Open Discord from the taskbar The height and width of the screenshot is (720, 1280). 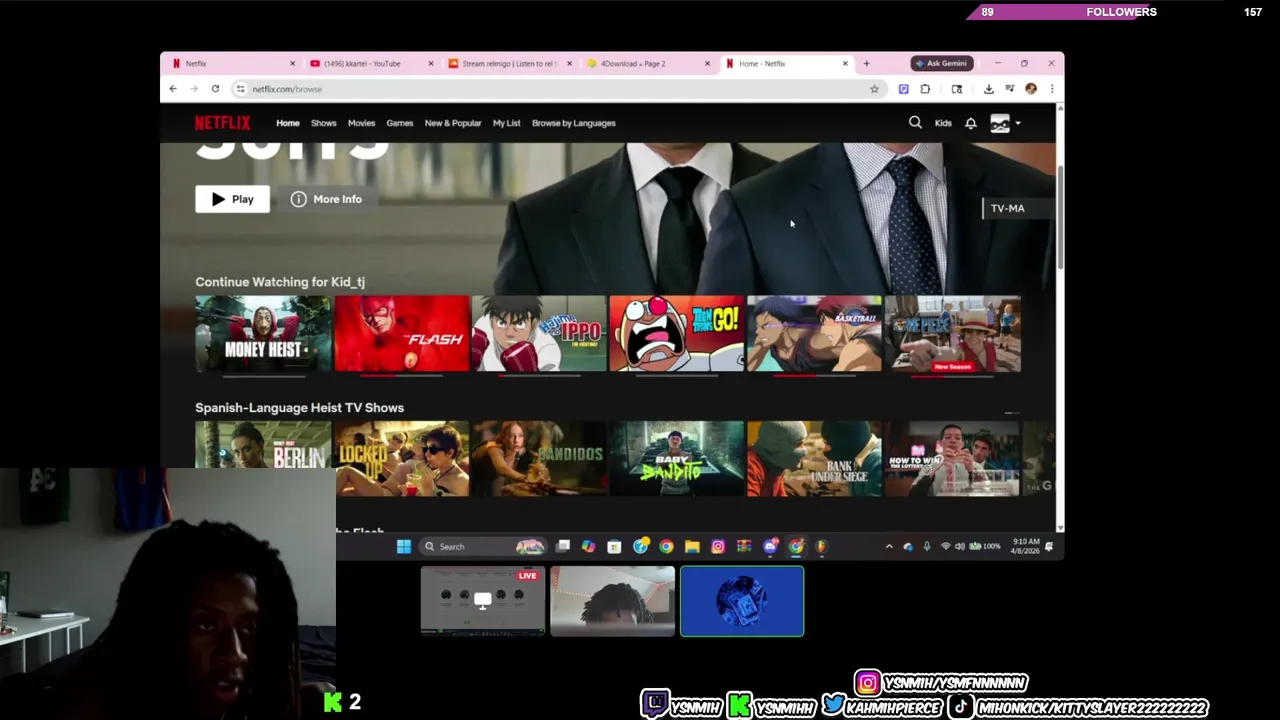point(771,546)
